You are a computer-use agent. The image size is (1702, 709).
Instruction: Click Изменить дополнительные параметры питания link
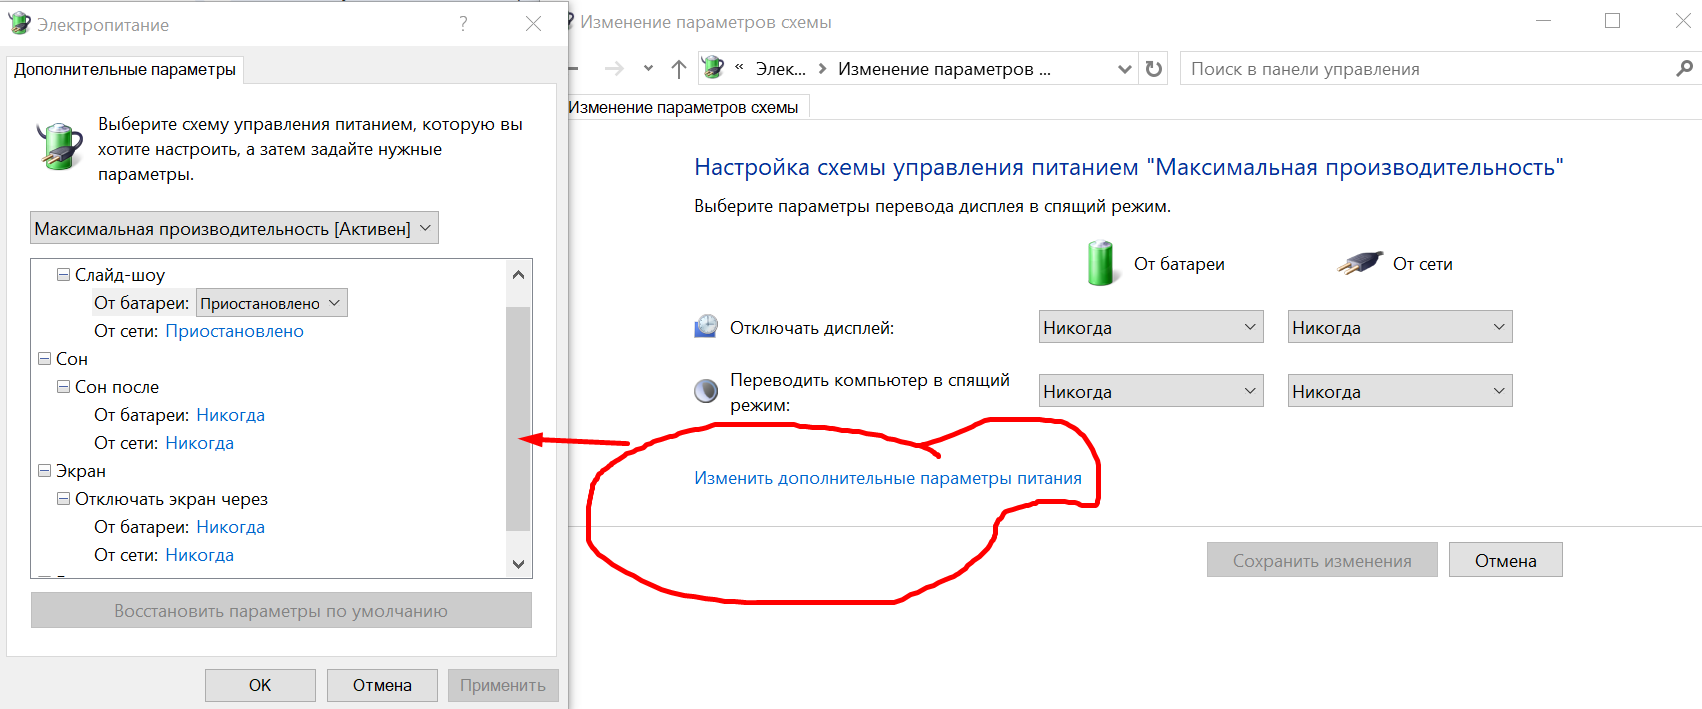tap(888, 478)
